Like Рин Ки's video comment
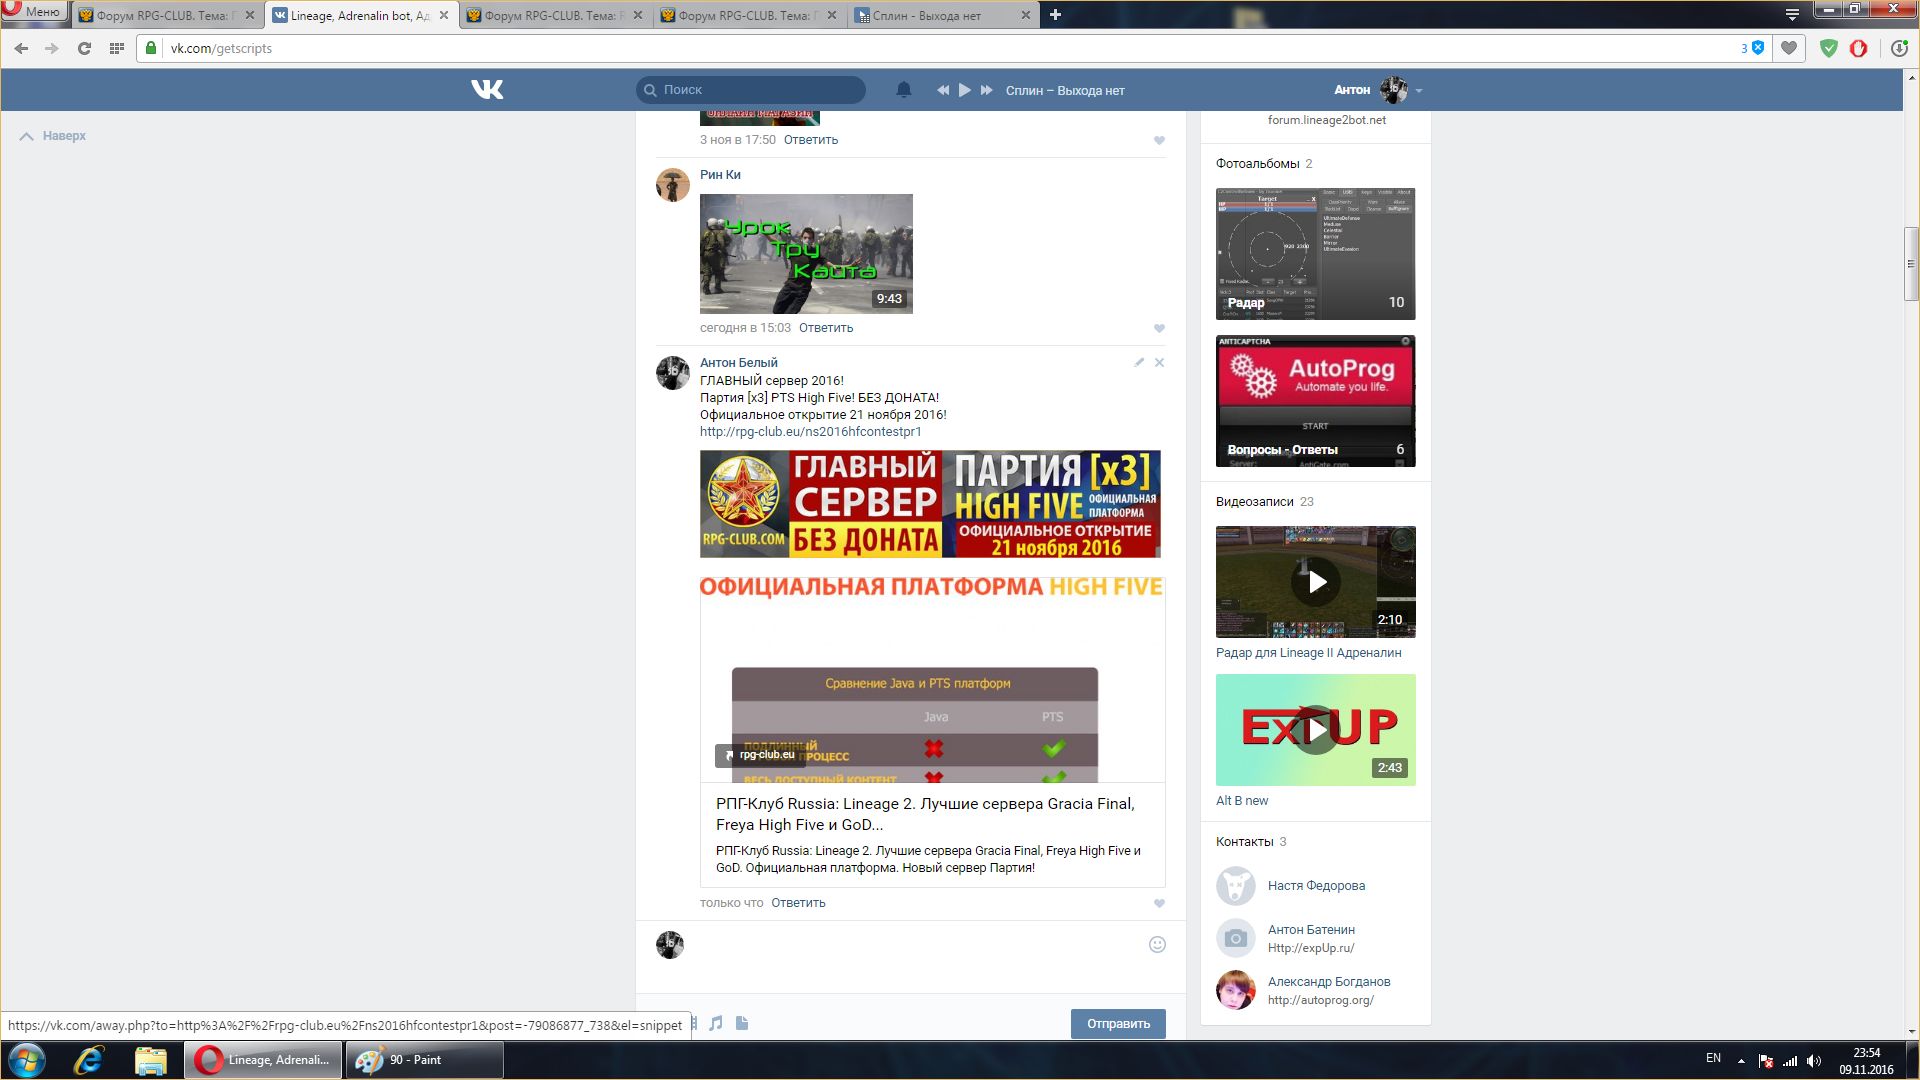 point(1159,328)
